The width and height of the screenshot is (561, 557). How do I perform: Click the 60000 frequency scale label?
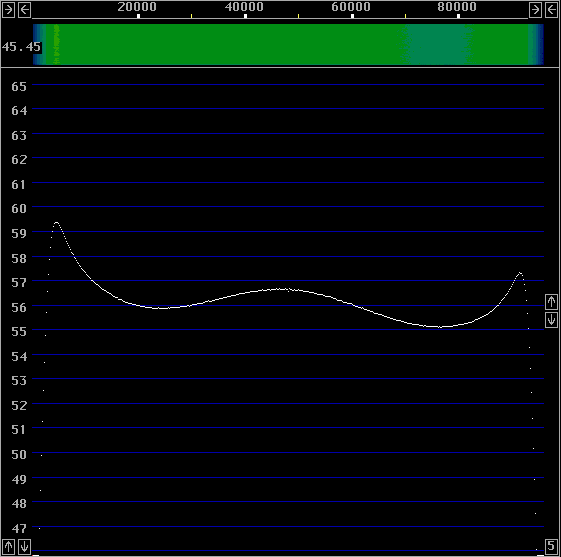(x=351, y=7)
